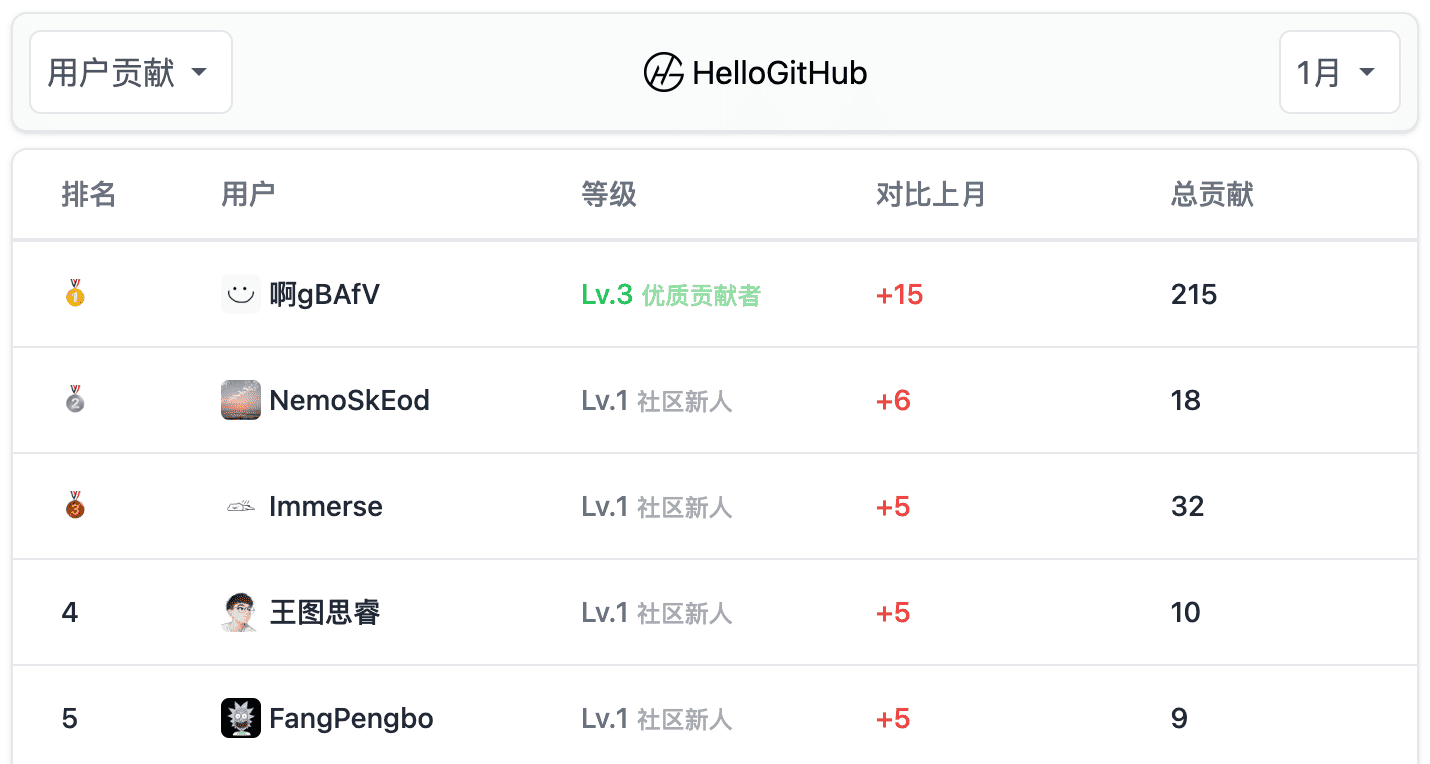
Task: Open FangPengbo's profile link
Action: coord(351,718)
